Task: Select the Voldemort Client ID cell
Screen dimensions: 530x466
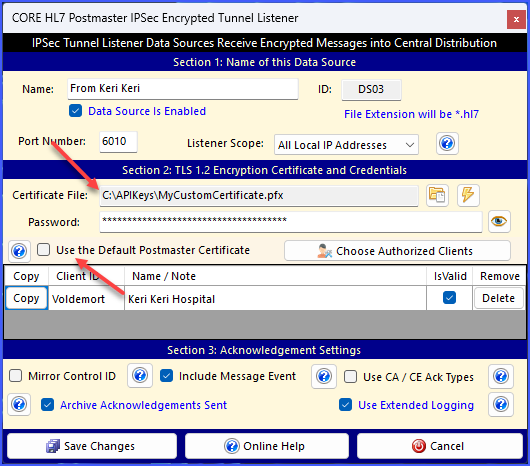Action: pos(86,299)
